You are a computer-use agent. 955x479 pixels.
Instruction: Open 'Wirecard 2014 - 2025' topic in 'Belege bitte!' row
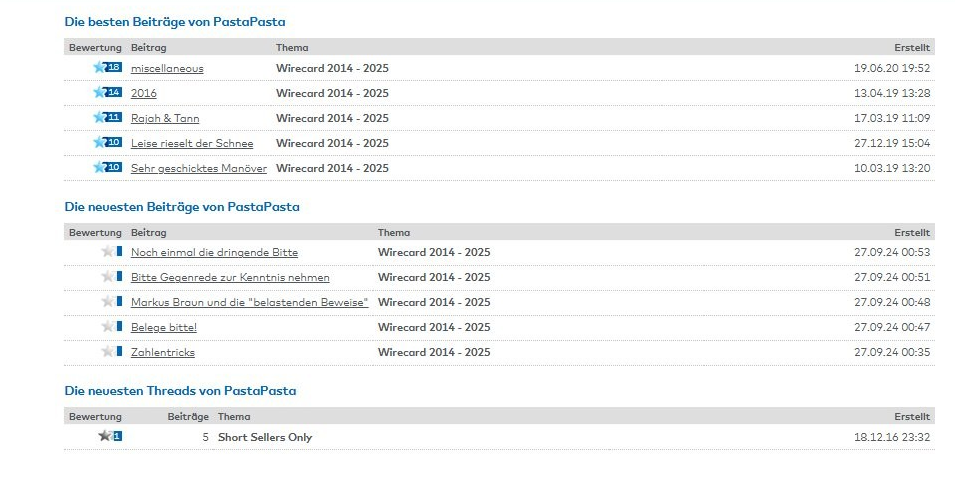pyautogui.click(x=434, y=327)
